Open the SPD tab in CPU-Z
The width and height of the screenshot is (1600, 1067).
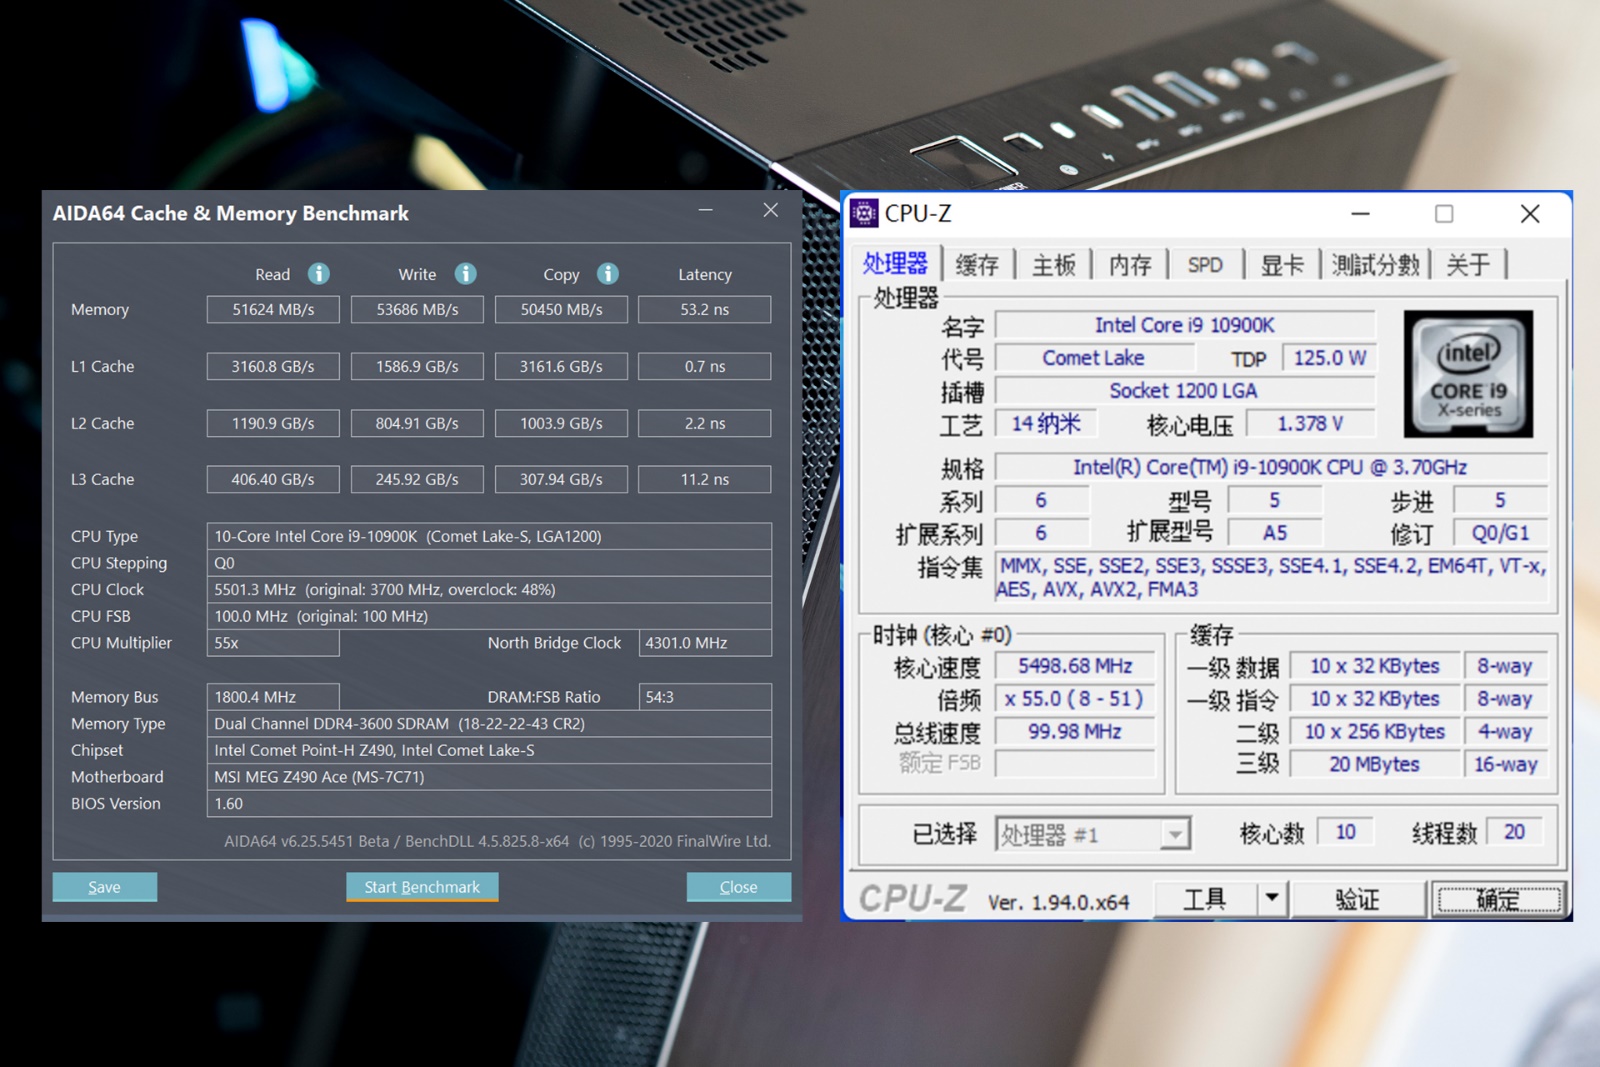click(x=1205, y=265)
